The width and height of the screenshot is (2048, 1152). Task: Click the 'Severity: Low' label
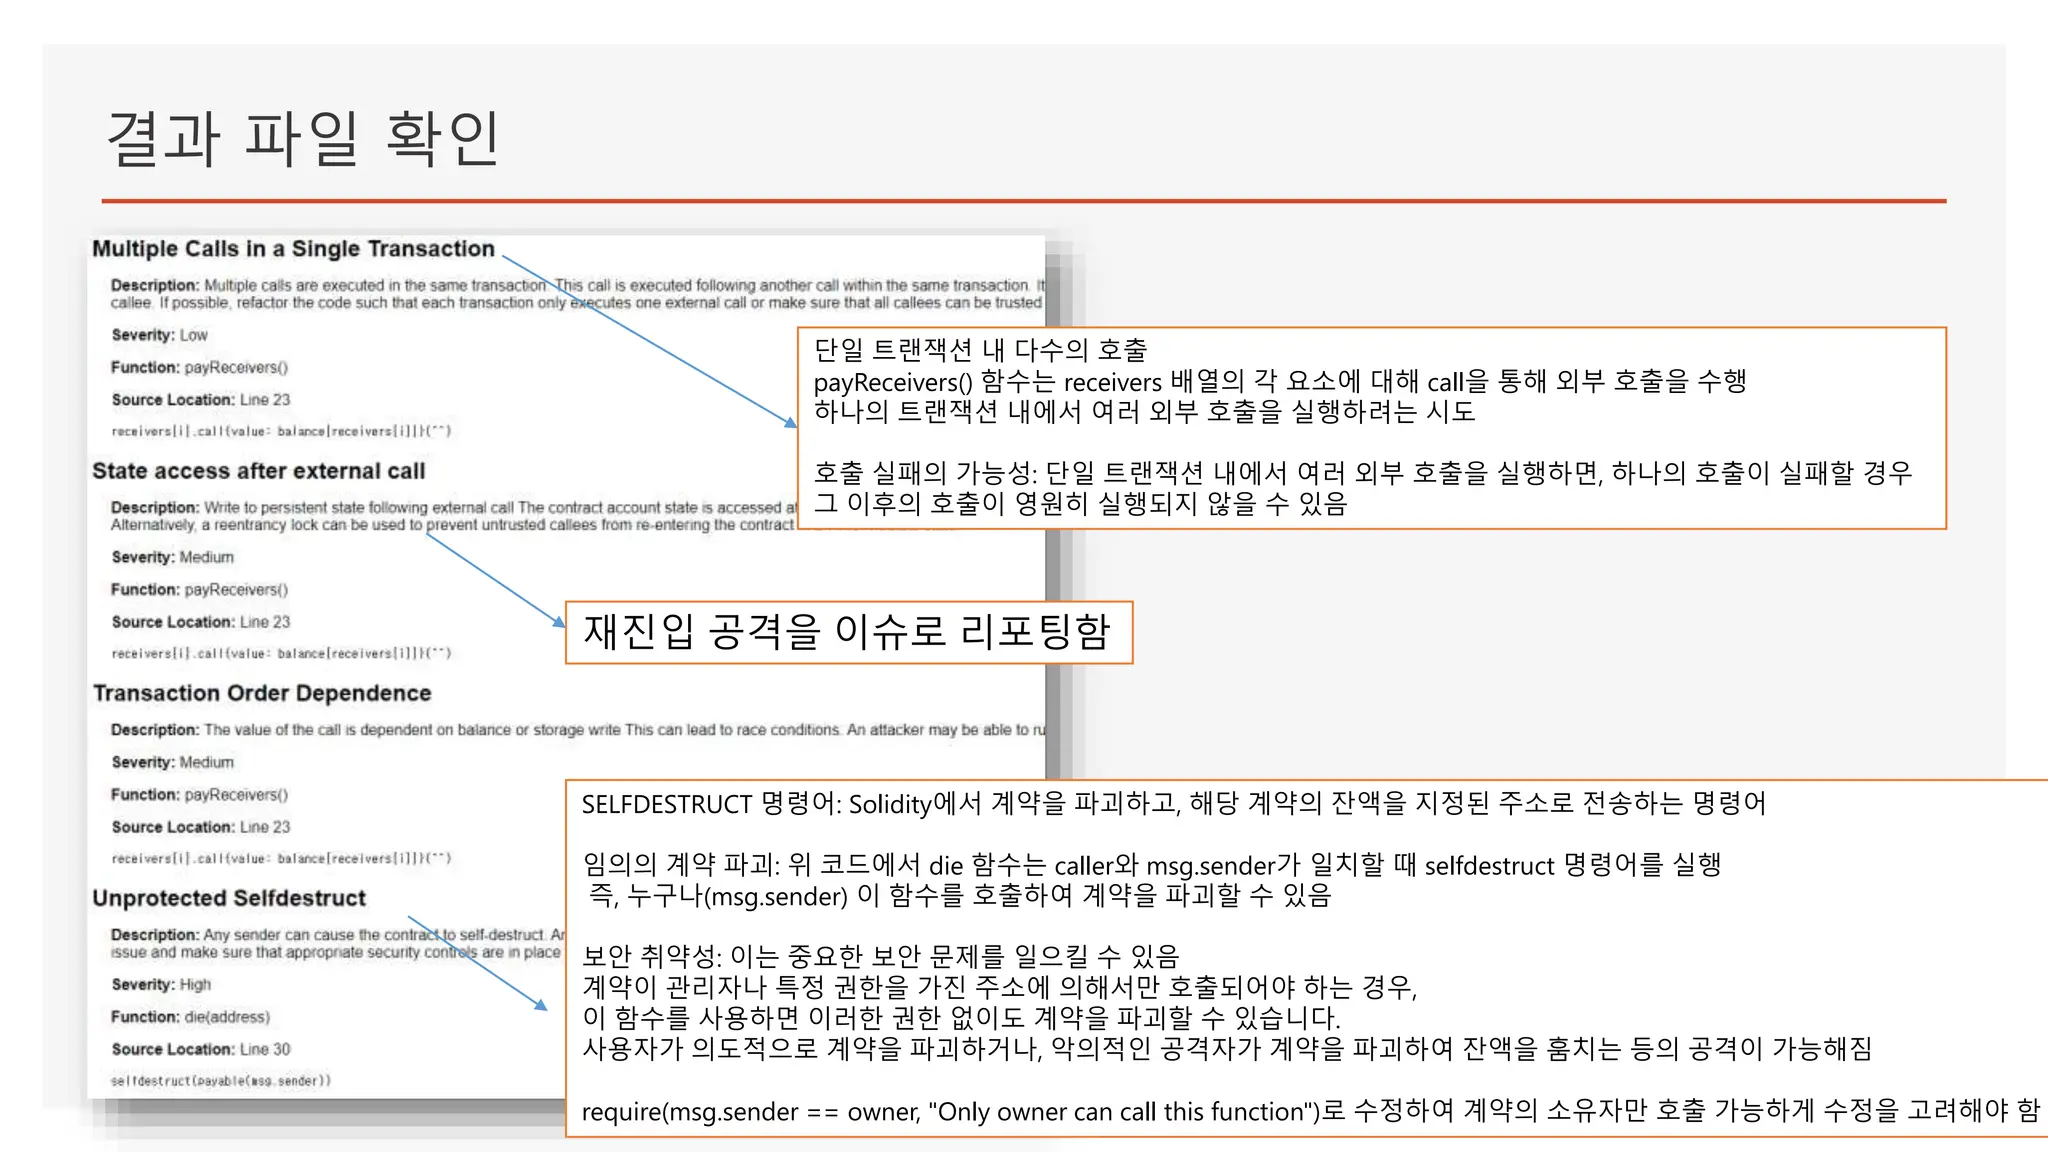(160, 335)
